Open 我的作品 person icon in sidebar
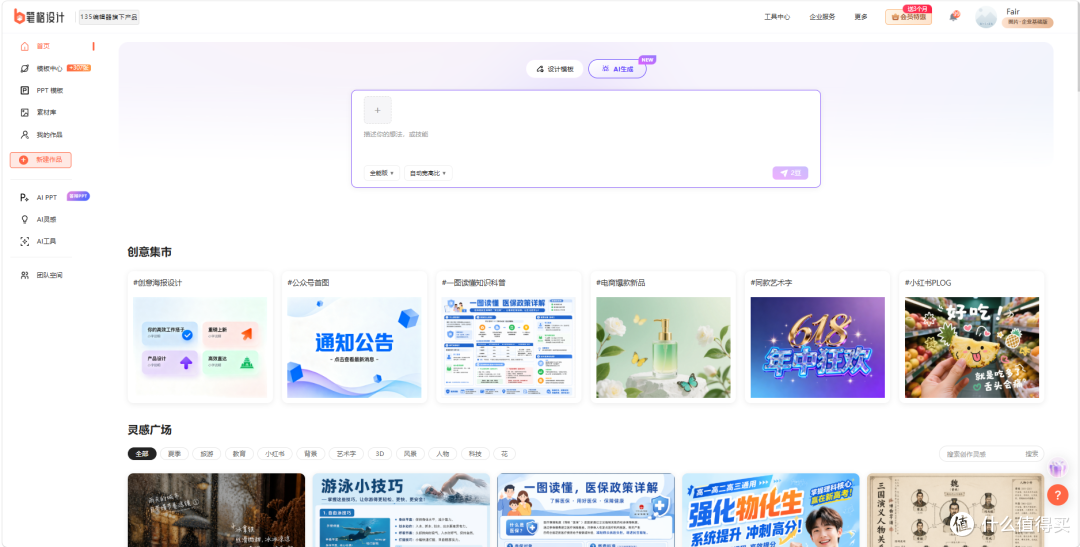1080x547 pixels. click(x=25, y=134)
